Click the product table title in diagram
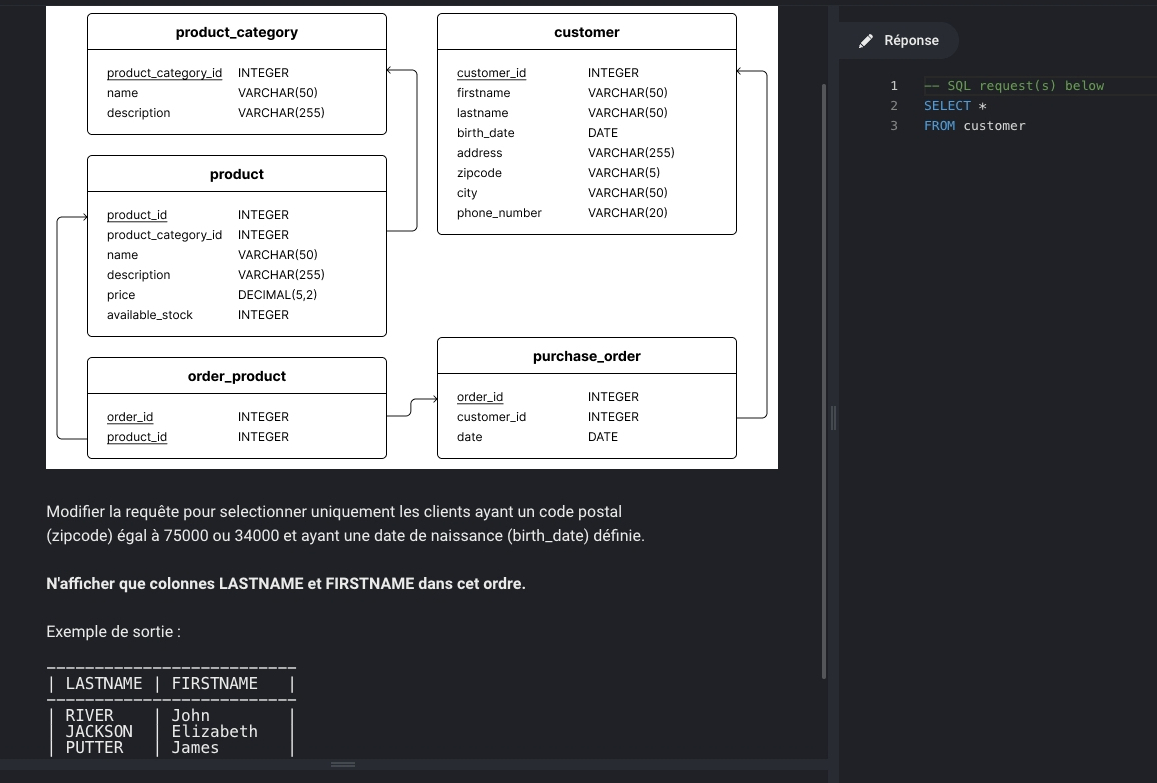Screen dimensions: 1157x783 (237, 174)
